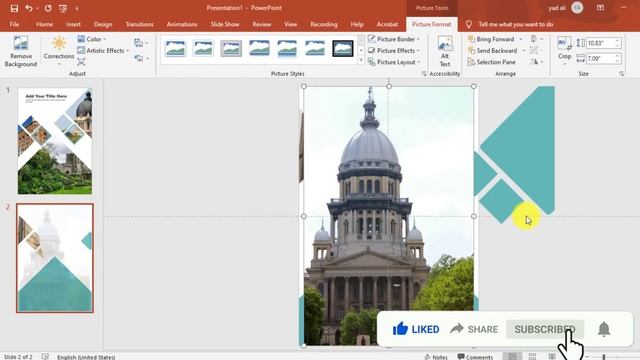Image resolution: width=640 pixels, height=360 pixels.
Task: Open the Selection Pane
Action: (492, 62)
